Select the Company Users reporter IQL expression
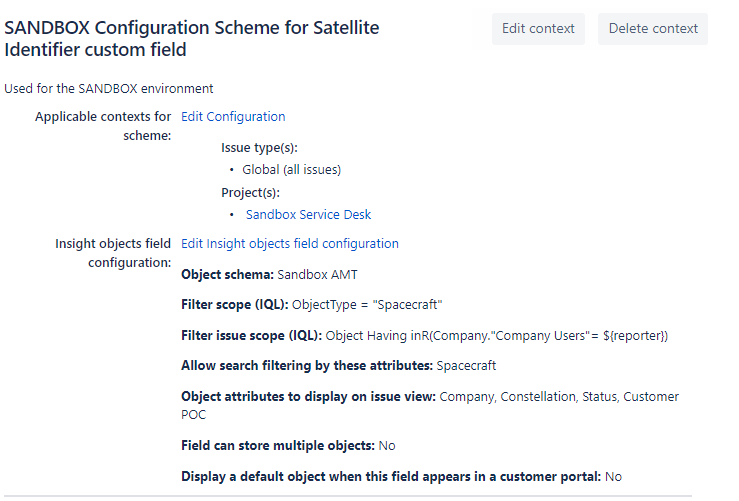The height and width of the screenshot is (501, 739). coord(497,336)
